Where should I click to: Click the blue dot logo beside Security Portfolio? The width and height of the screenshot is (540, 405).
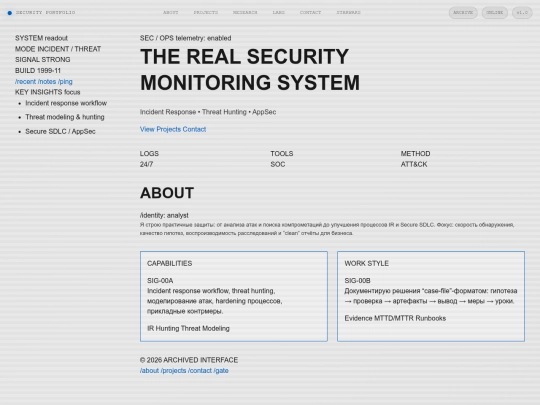tap(10, 13)
